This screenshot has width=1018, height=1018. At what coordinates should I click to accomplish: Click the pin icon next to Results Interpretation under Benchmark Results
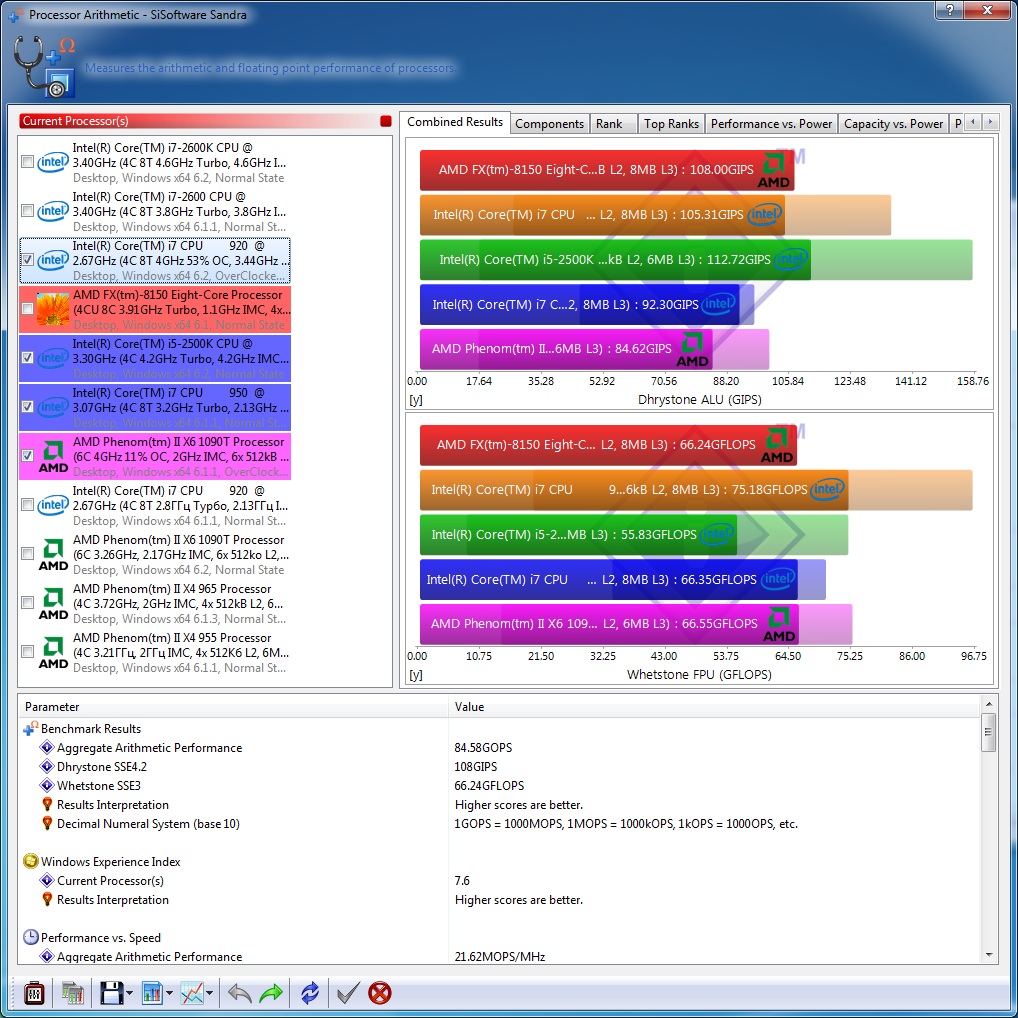click(x=47, y=804)
